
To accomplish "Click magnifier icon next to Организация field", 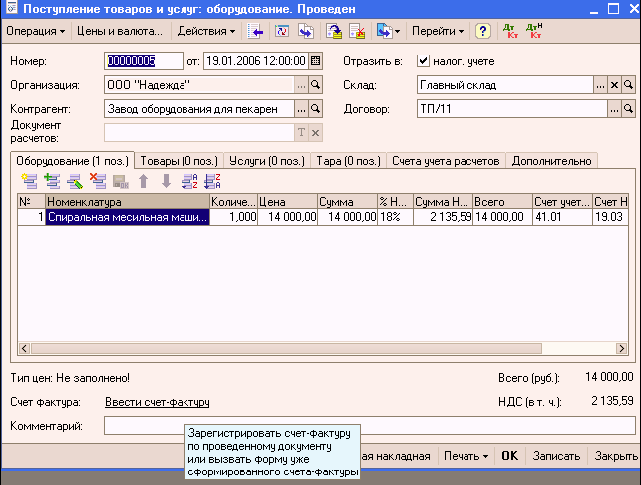I will (316, 85).
